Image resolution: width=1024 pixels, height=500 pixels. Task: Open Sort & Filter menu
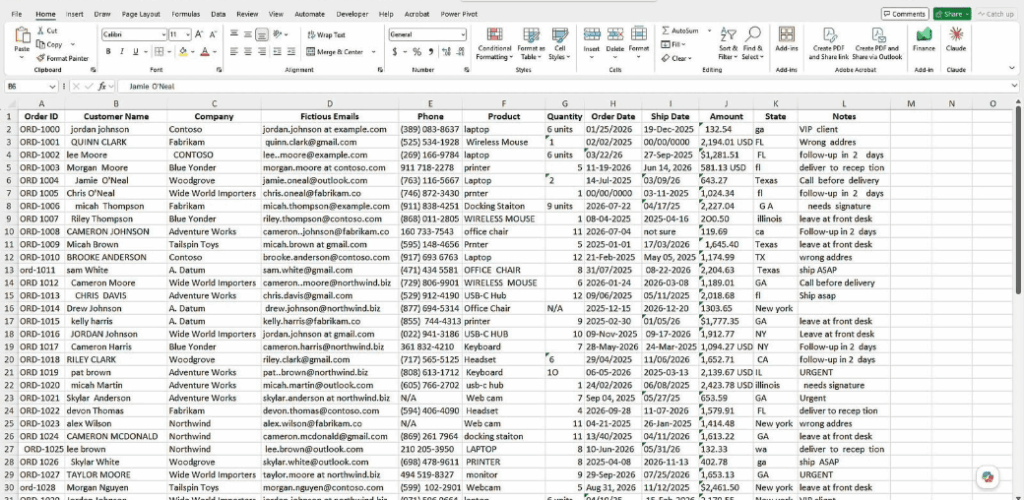pos(728,44)
